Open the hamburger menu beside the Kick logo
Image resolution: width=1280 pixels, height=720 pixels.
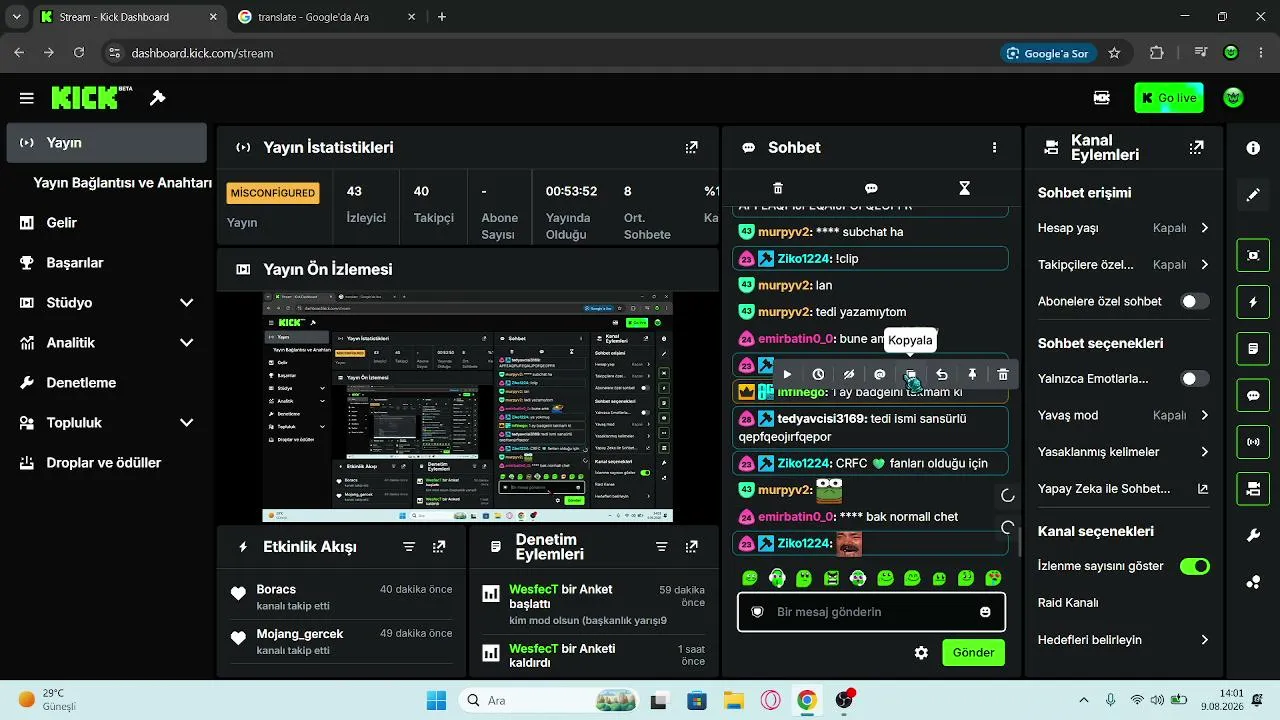pos(27,98)
